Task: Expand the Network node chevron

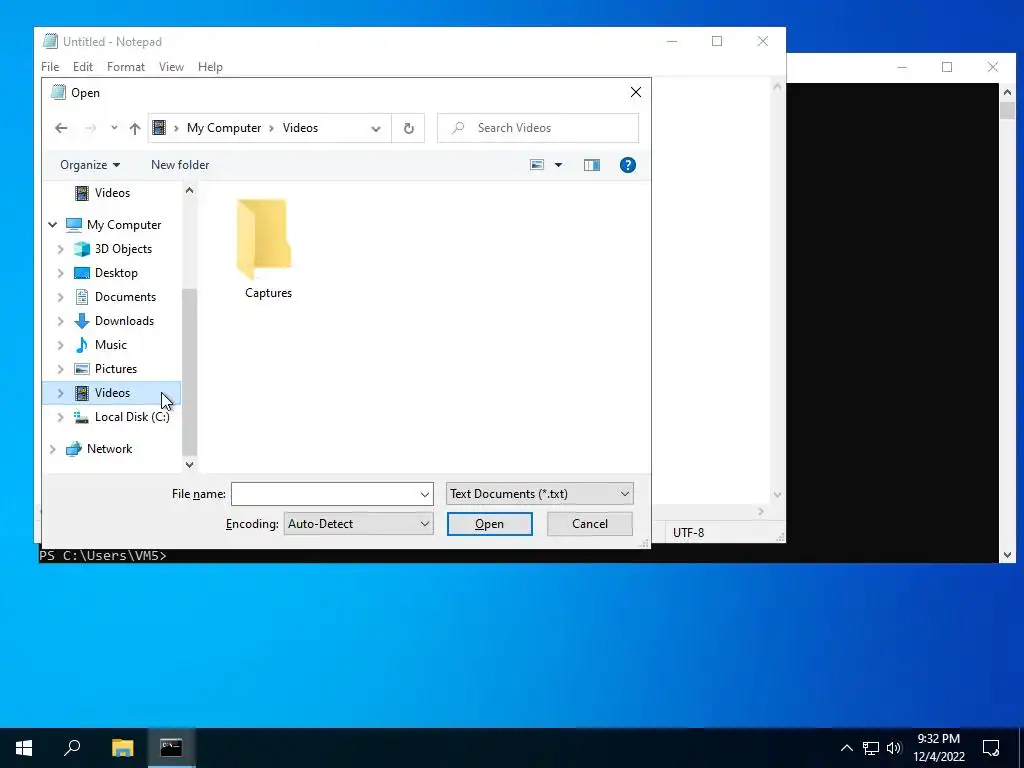Action: 52,449
